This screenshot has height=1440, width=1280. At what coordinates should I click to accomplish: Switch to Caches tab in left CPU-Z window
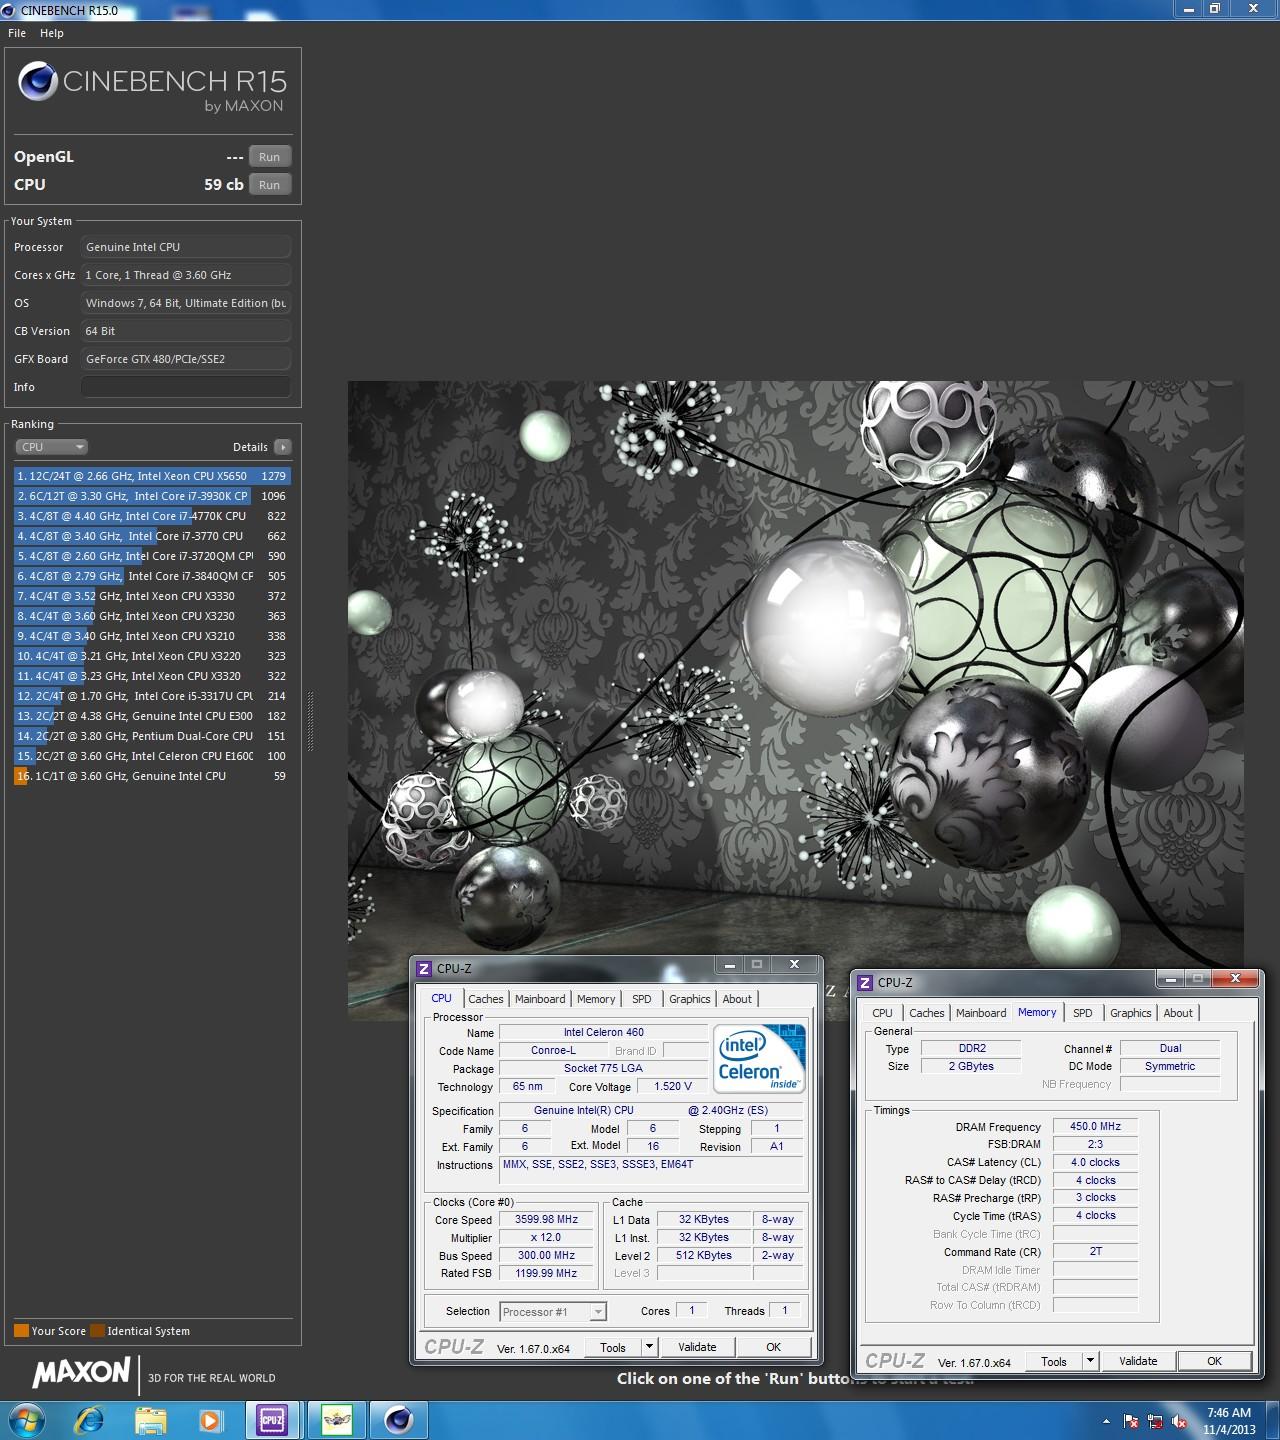(486, 999)
